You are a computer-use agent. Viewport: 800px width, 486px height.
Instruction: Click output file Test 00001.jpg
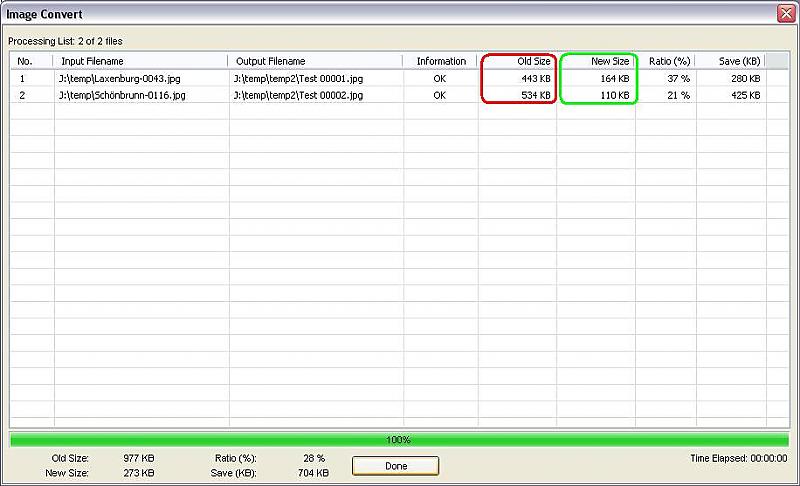tap(297, 78)
